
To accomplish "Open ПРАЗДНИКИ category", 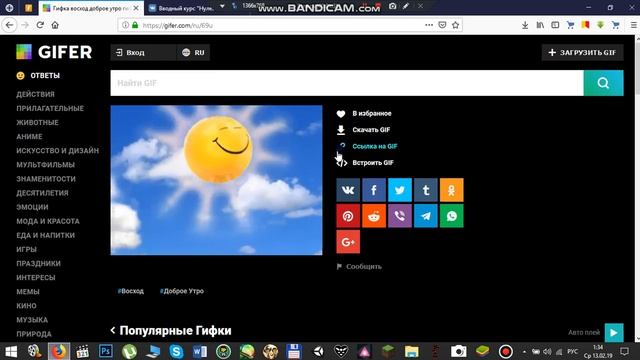I will pos(38,263).
